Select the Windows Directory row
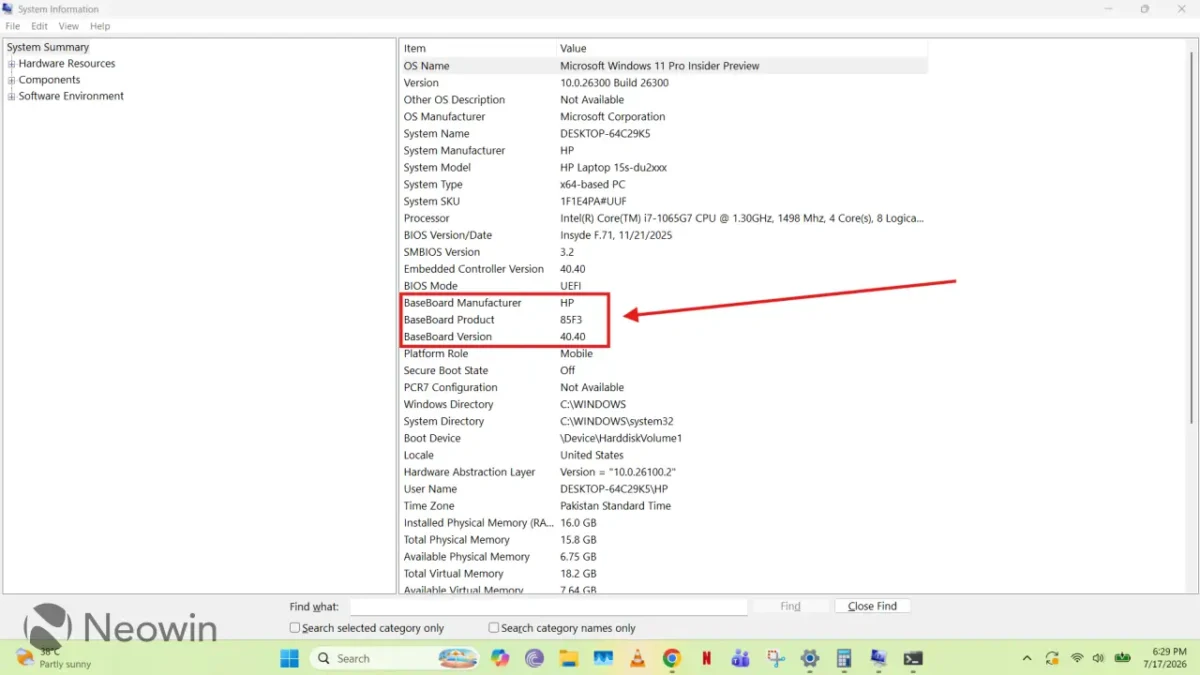 (664, 405)
